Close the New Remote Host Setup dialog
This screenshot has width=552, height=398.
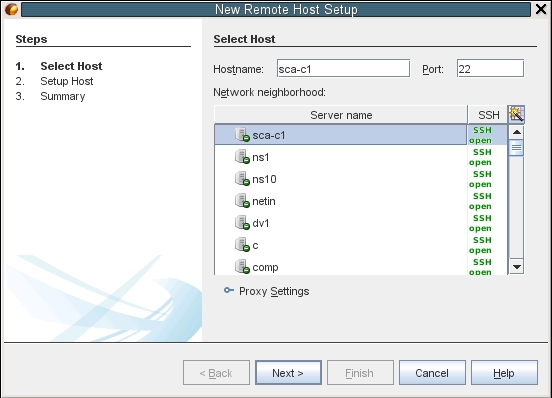coord(541,9)
